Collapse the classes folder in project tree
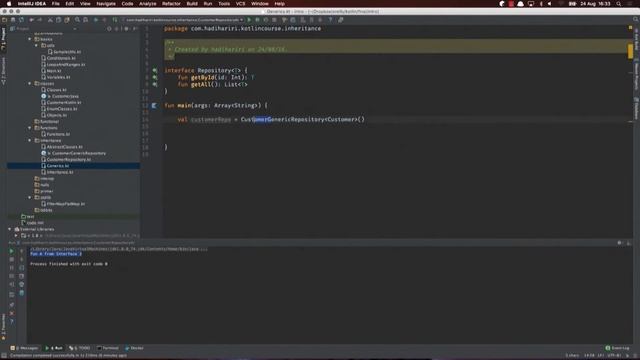Viewport: 640px width, 360px height. pos(30,84)
